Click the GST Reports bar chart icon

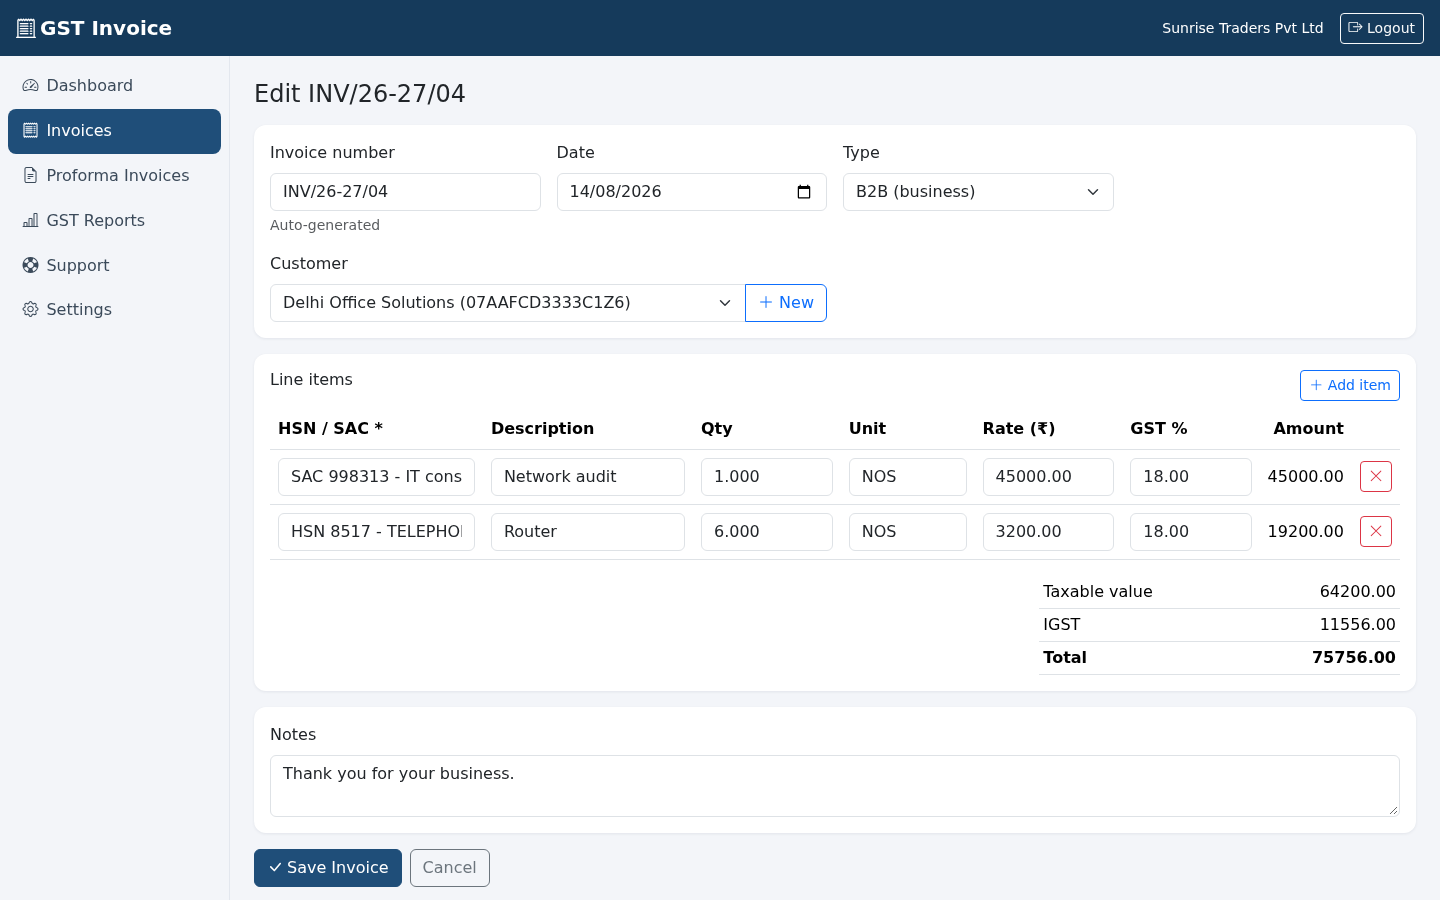30,221
